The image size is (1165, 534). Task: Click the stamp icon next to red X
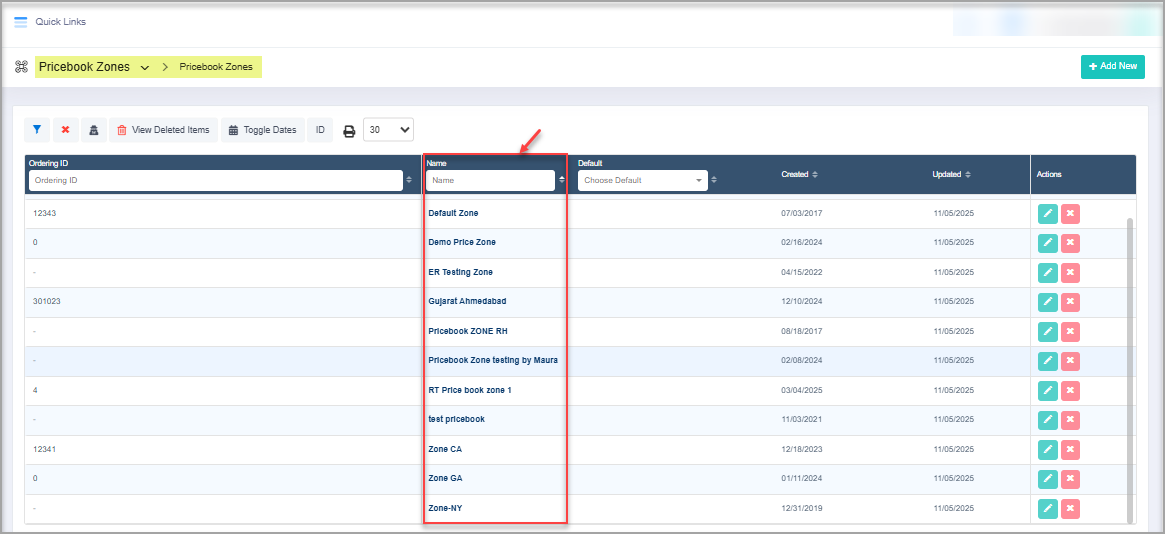(93, 130)
